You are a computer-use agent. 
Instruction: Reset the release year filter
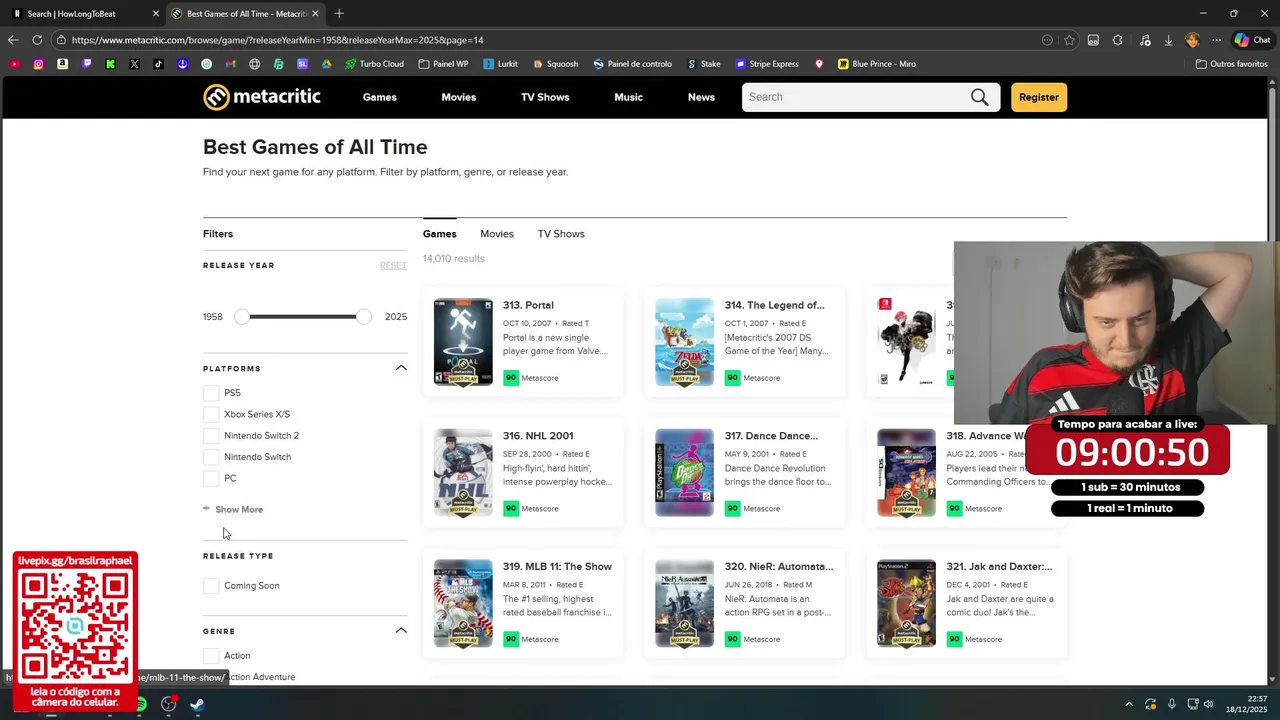tap(393, 266)
